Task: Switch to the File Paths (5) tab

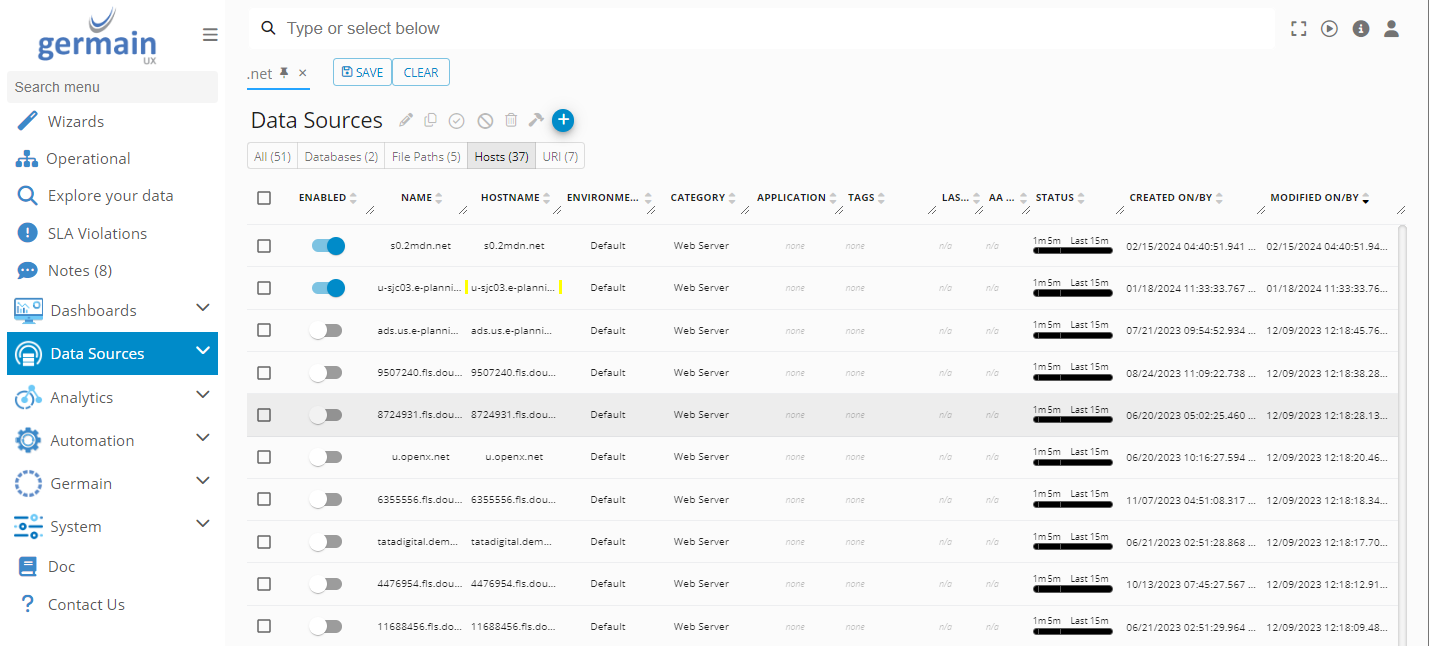Action: click(x=426, y=157)
